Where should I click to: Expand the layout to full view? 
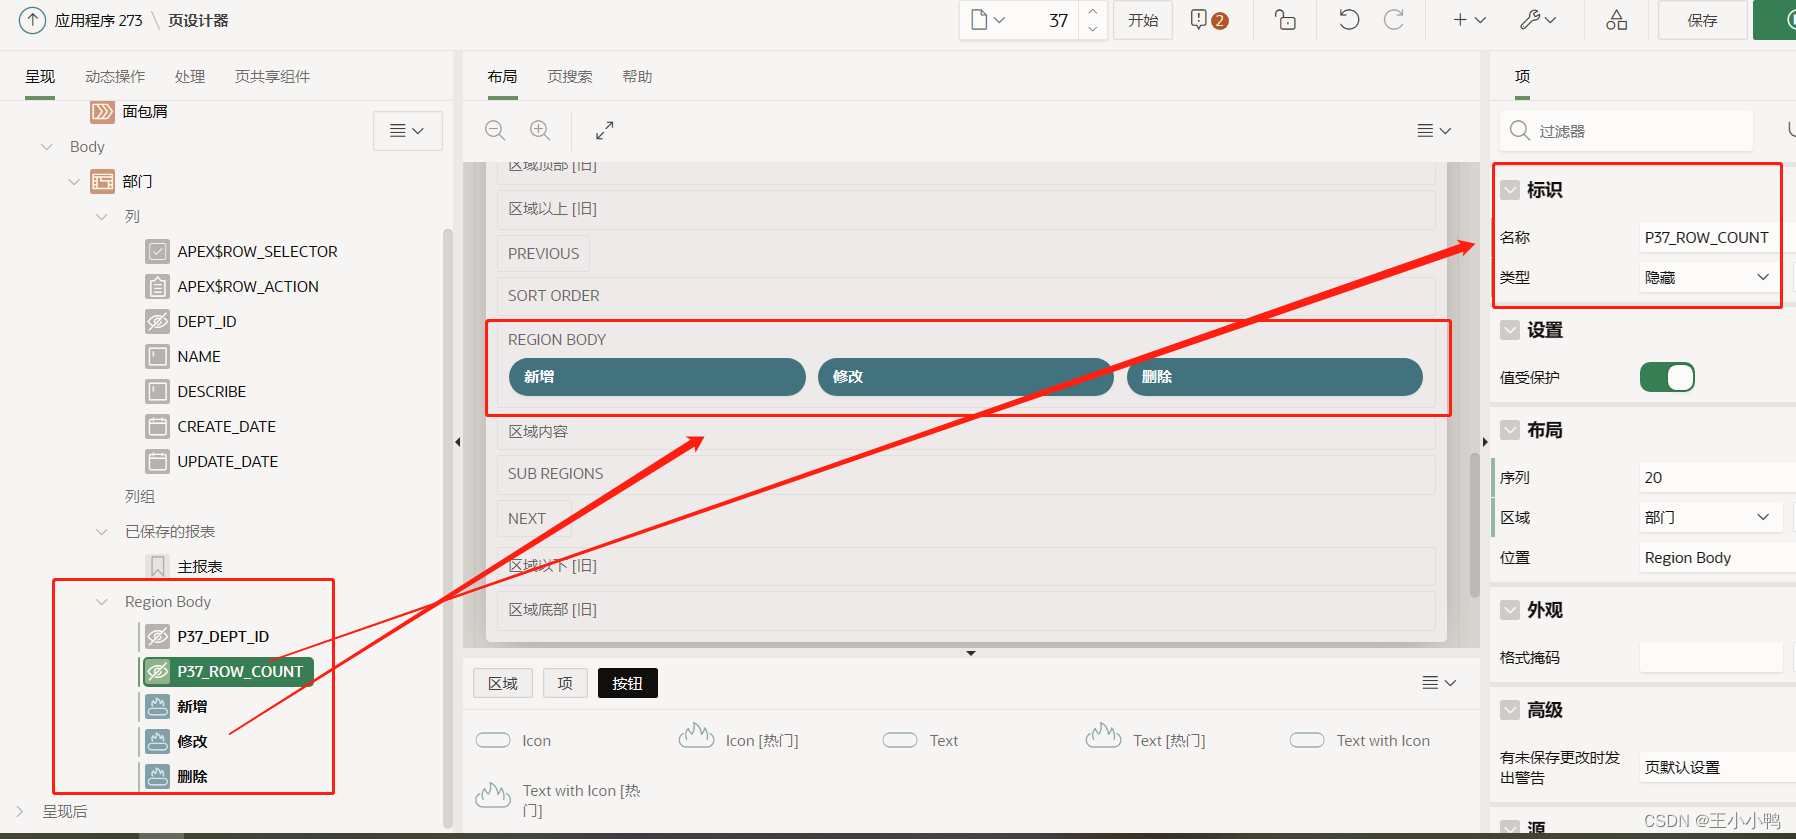605,130
